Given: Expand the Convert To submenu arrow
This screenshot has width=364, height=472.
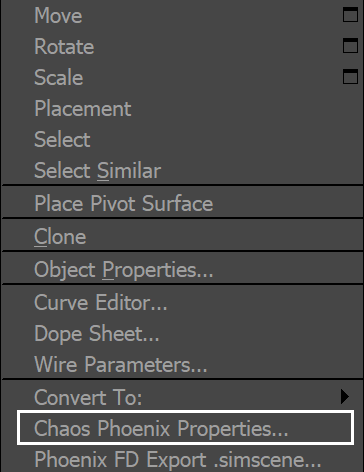Looking at the screenshot, I should [345, 397].
